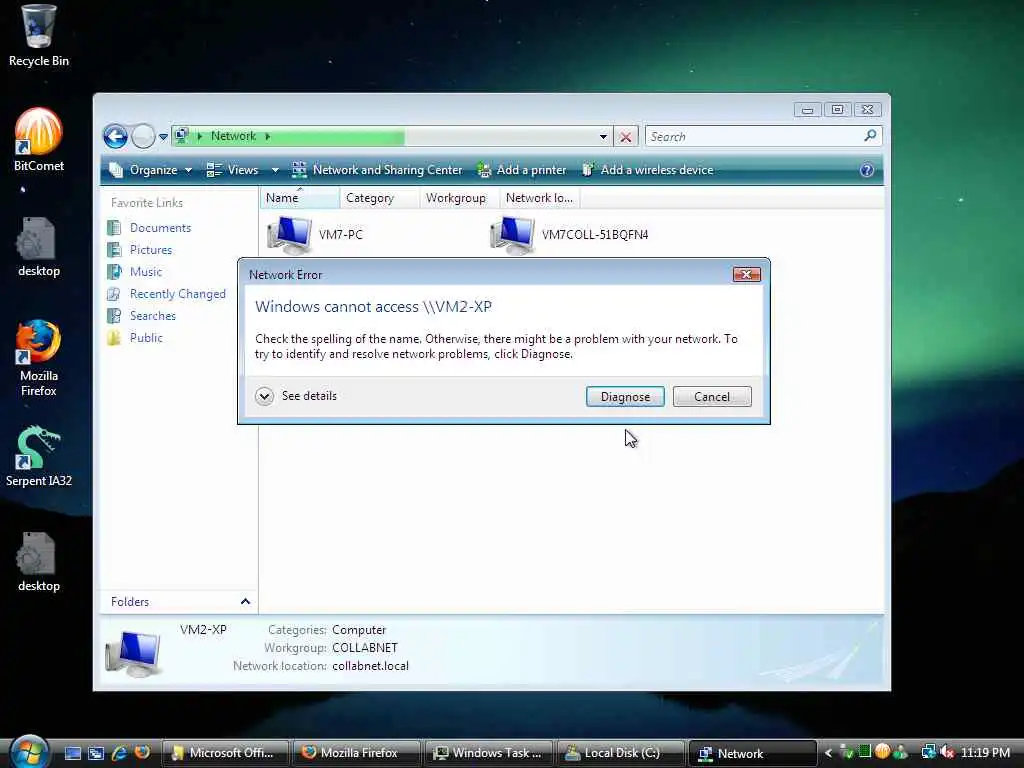Launch Internet Explorer from Quick Launch
Viewport: 1024px width, 768px height.
pos(119,753)
